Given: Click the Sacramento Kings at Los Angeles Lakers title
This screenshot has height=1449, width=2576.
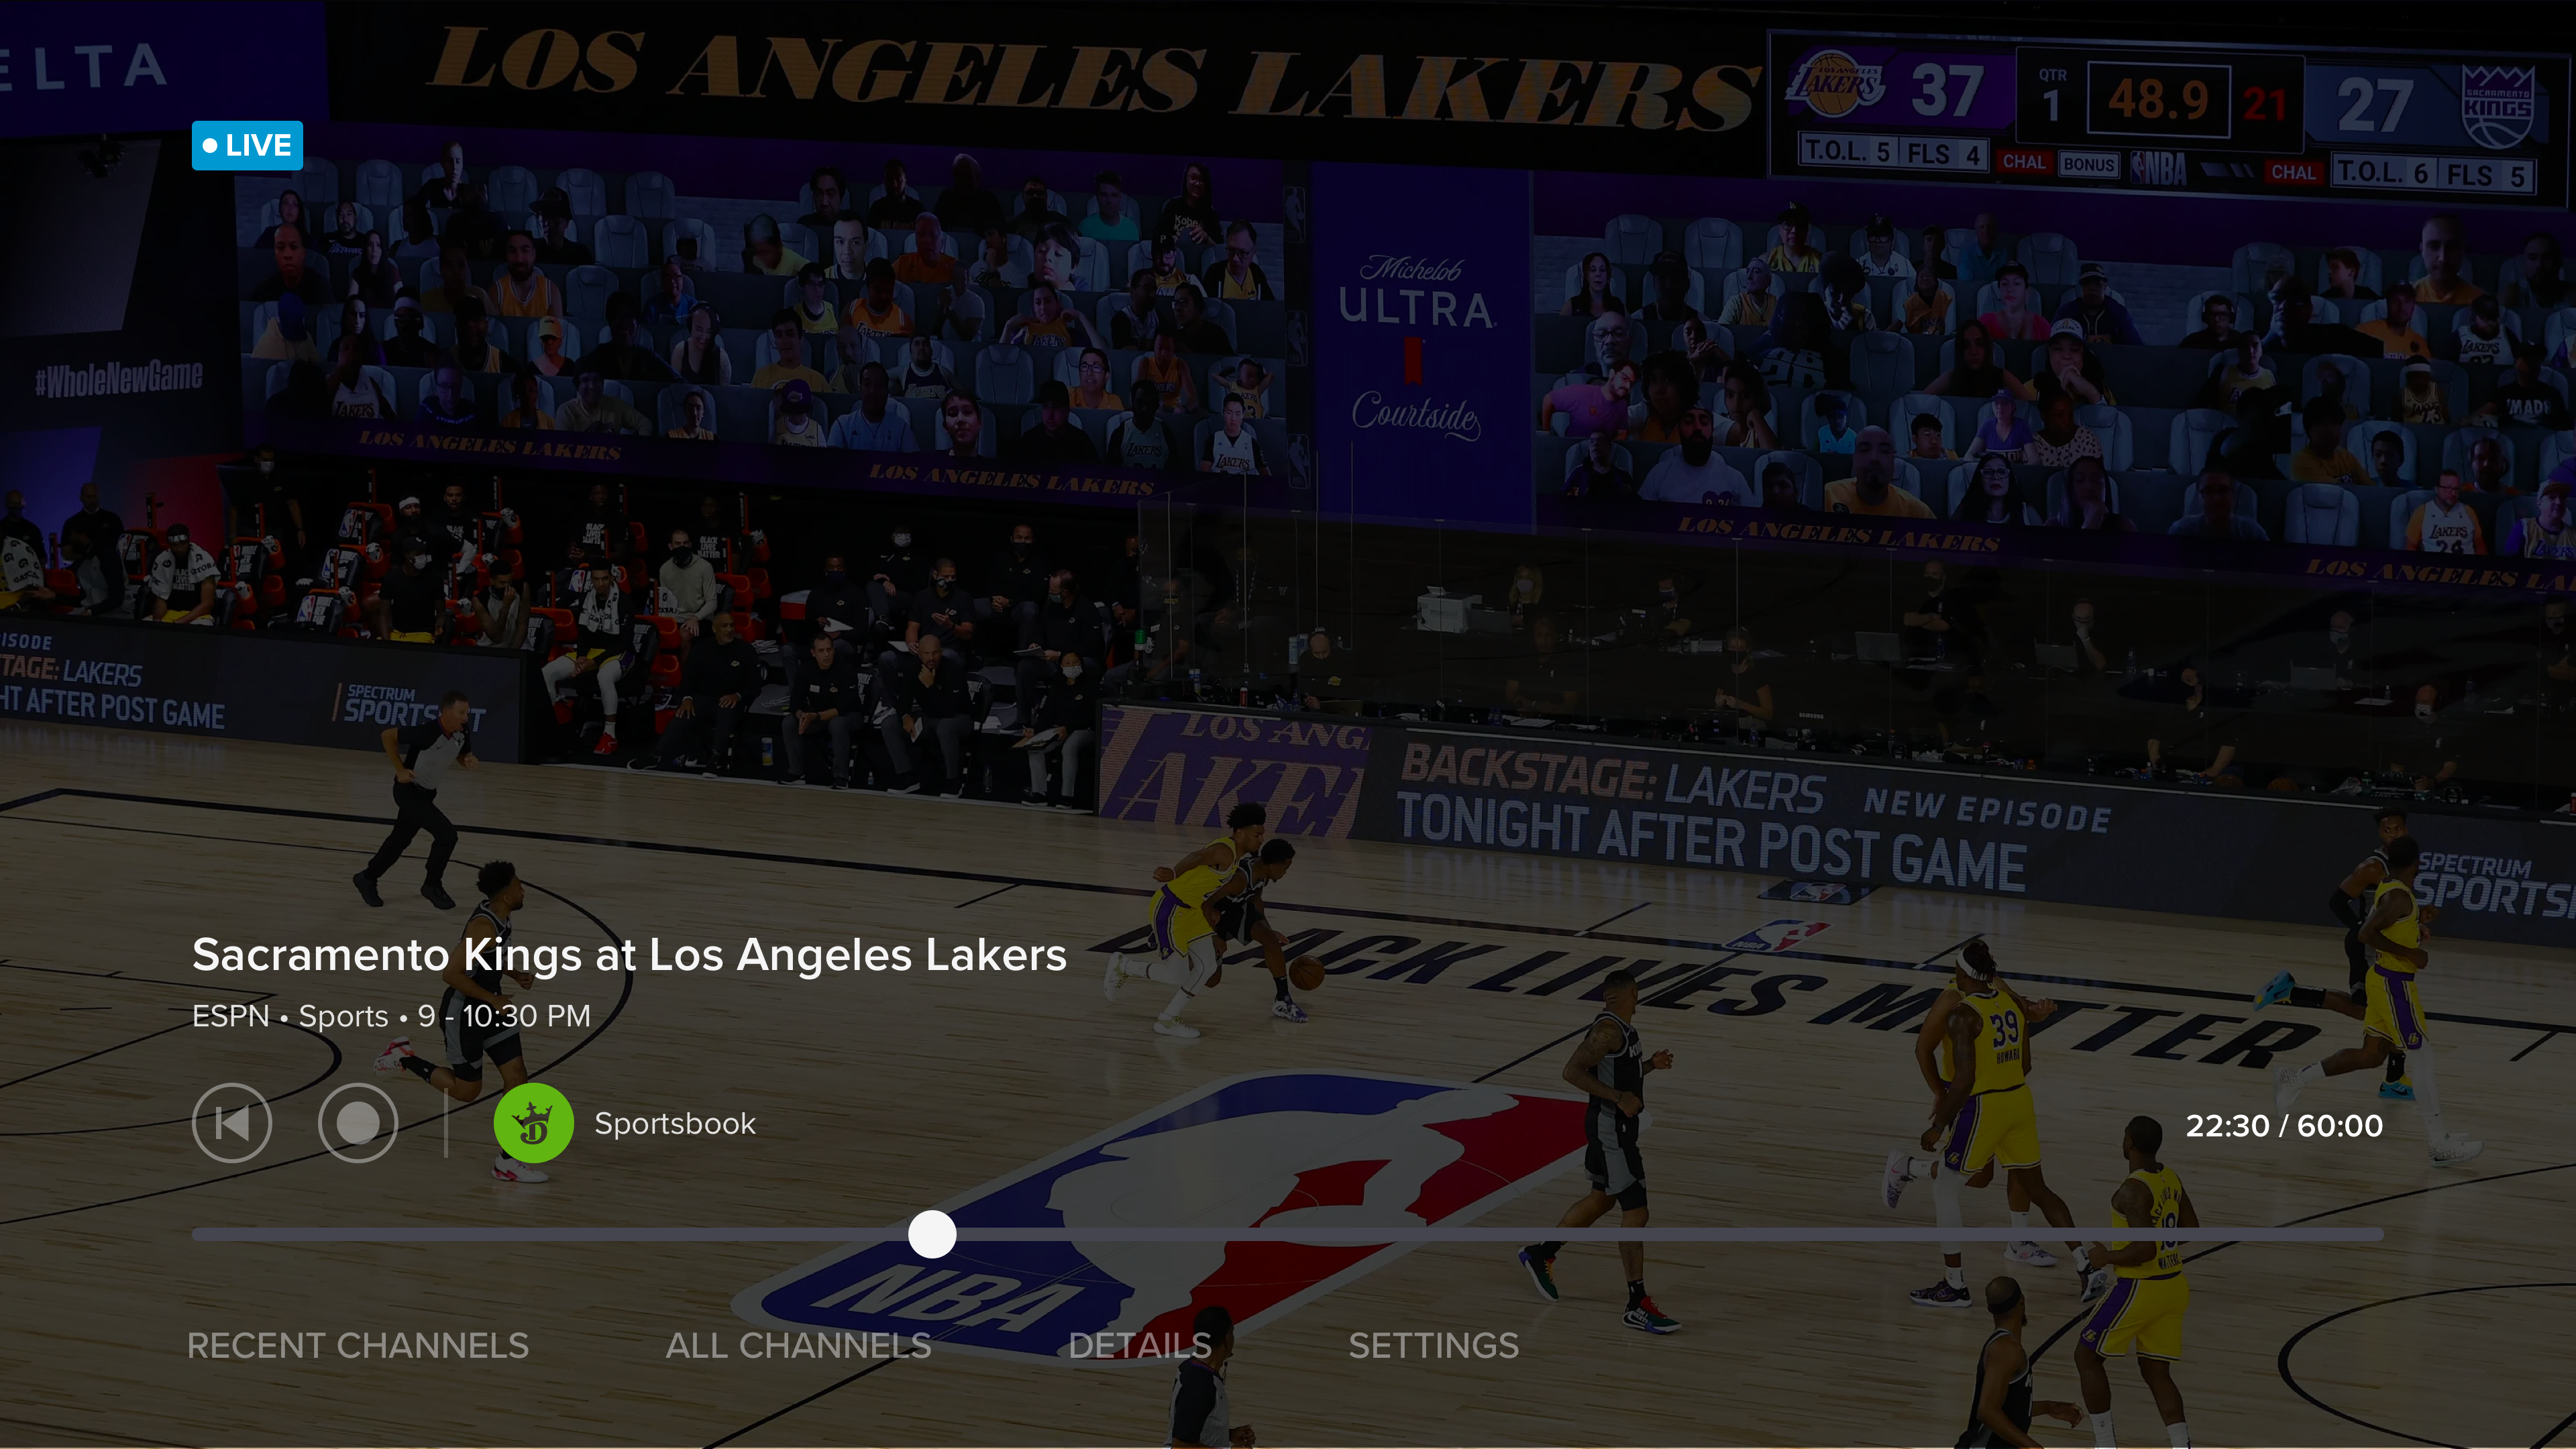Looking at the screenshot, I should (630, 955).
